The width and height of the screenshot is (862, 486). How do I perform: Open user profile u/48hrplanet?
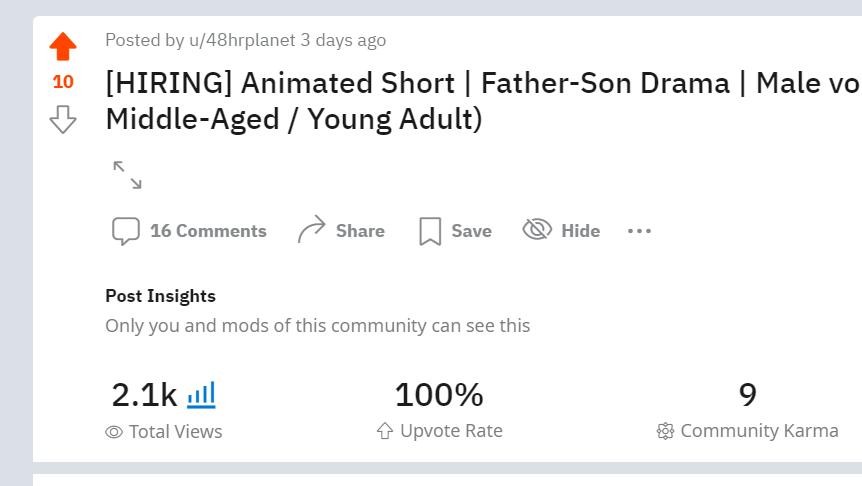pyautogui.click(x=242, y=40)
